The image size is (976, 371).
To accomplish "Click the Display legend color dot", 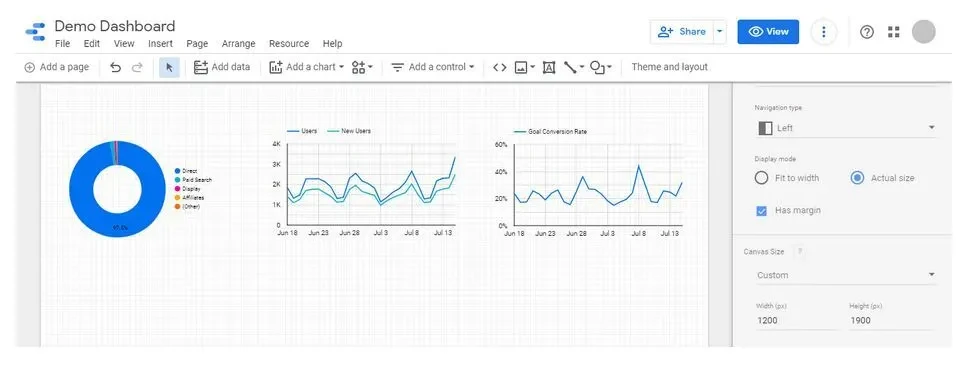I will tap(177, 189).
